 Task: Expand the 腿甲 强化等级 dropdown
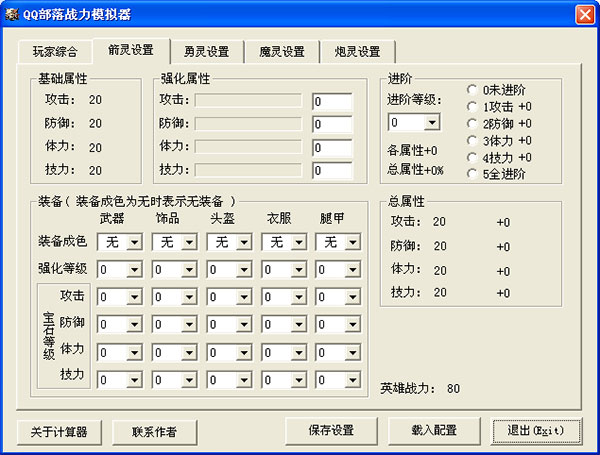pos(338,269)
